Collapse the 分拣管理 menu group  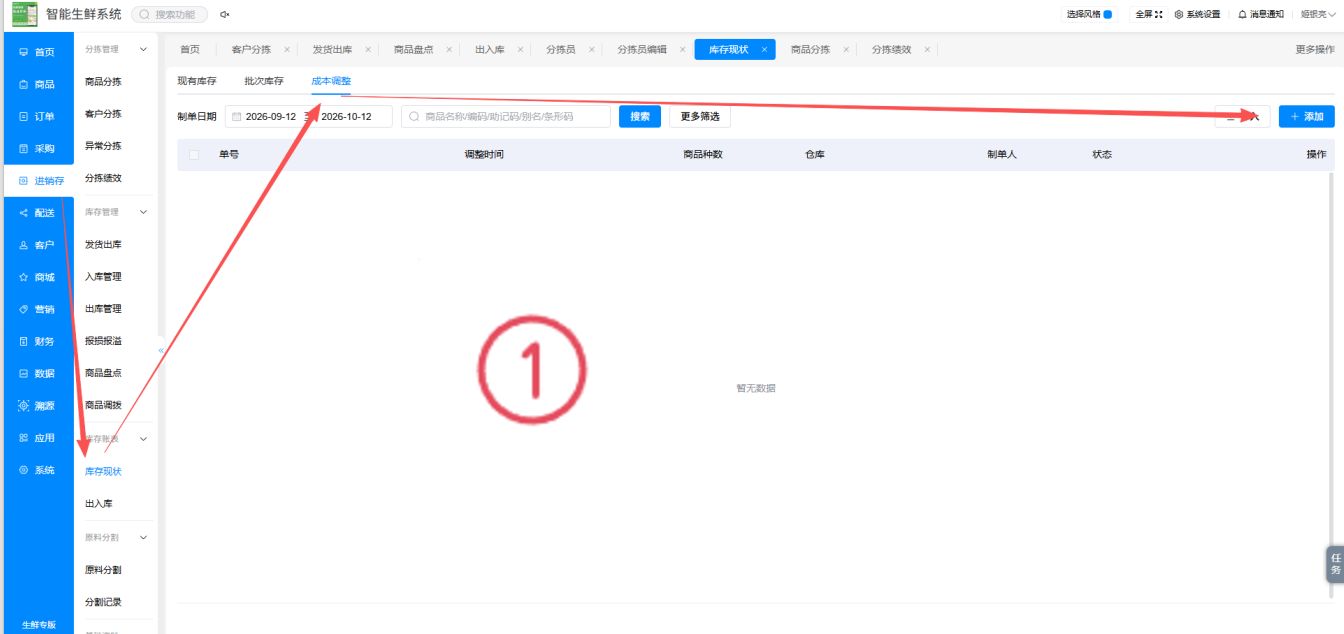coord(143,49)
